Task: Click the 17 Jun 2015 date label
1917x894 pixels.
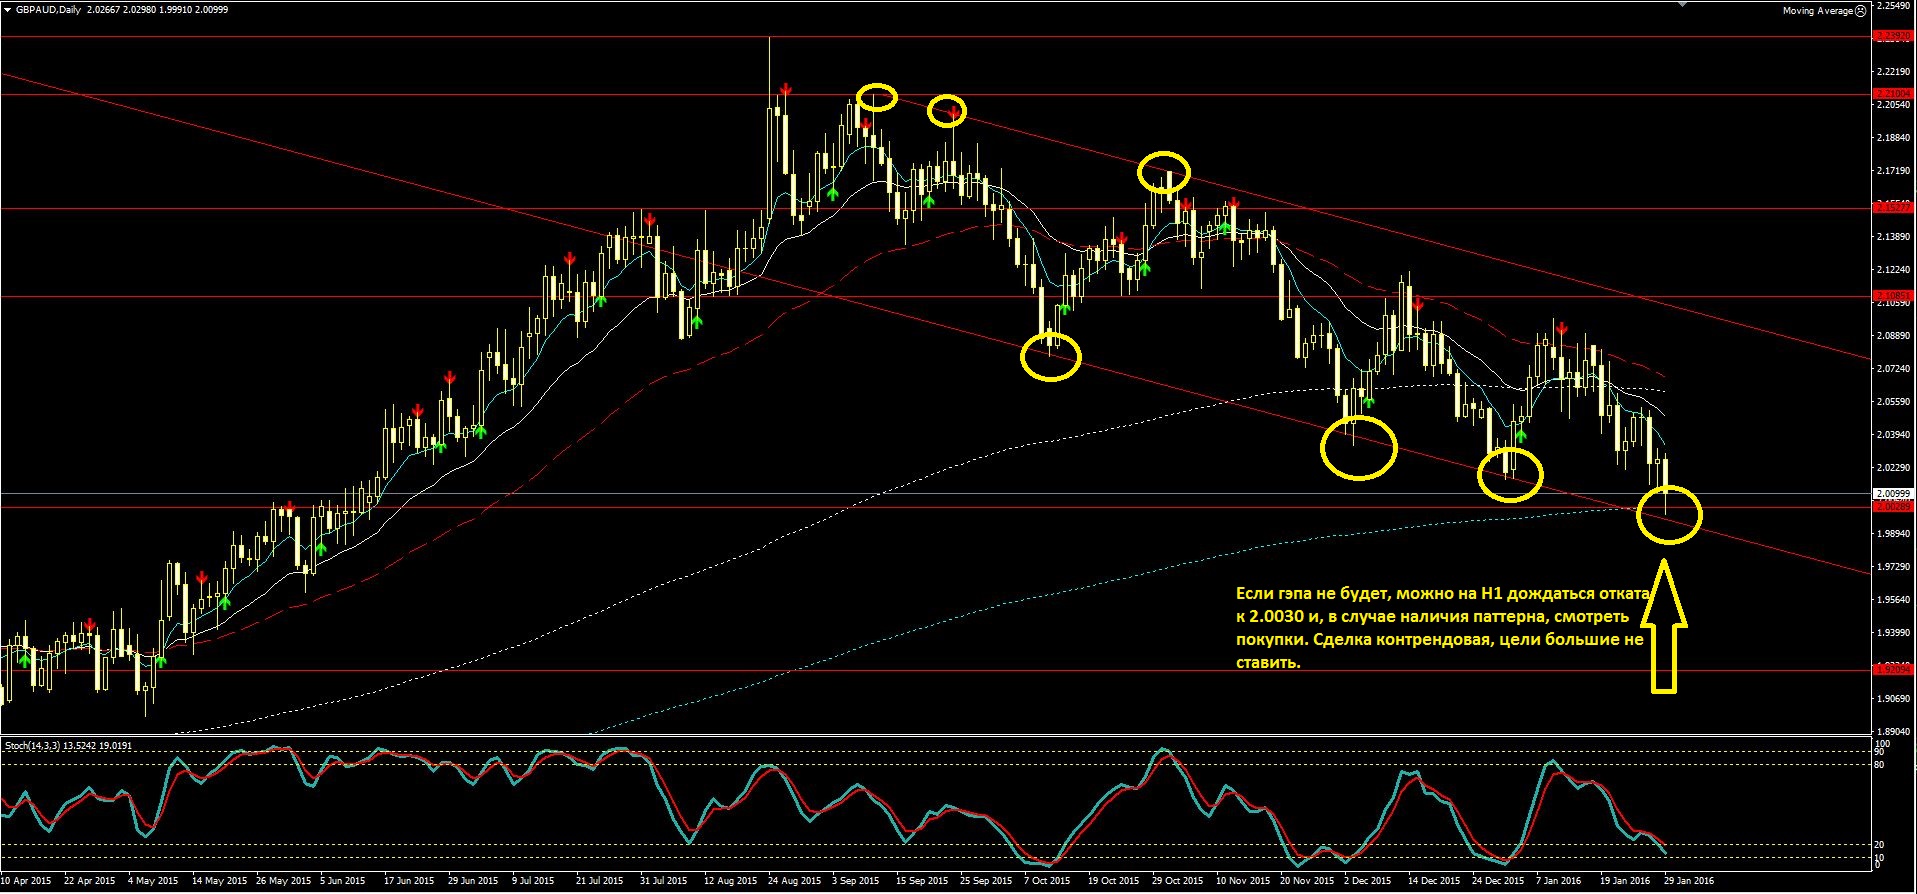Action: [x=410, y=881]
